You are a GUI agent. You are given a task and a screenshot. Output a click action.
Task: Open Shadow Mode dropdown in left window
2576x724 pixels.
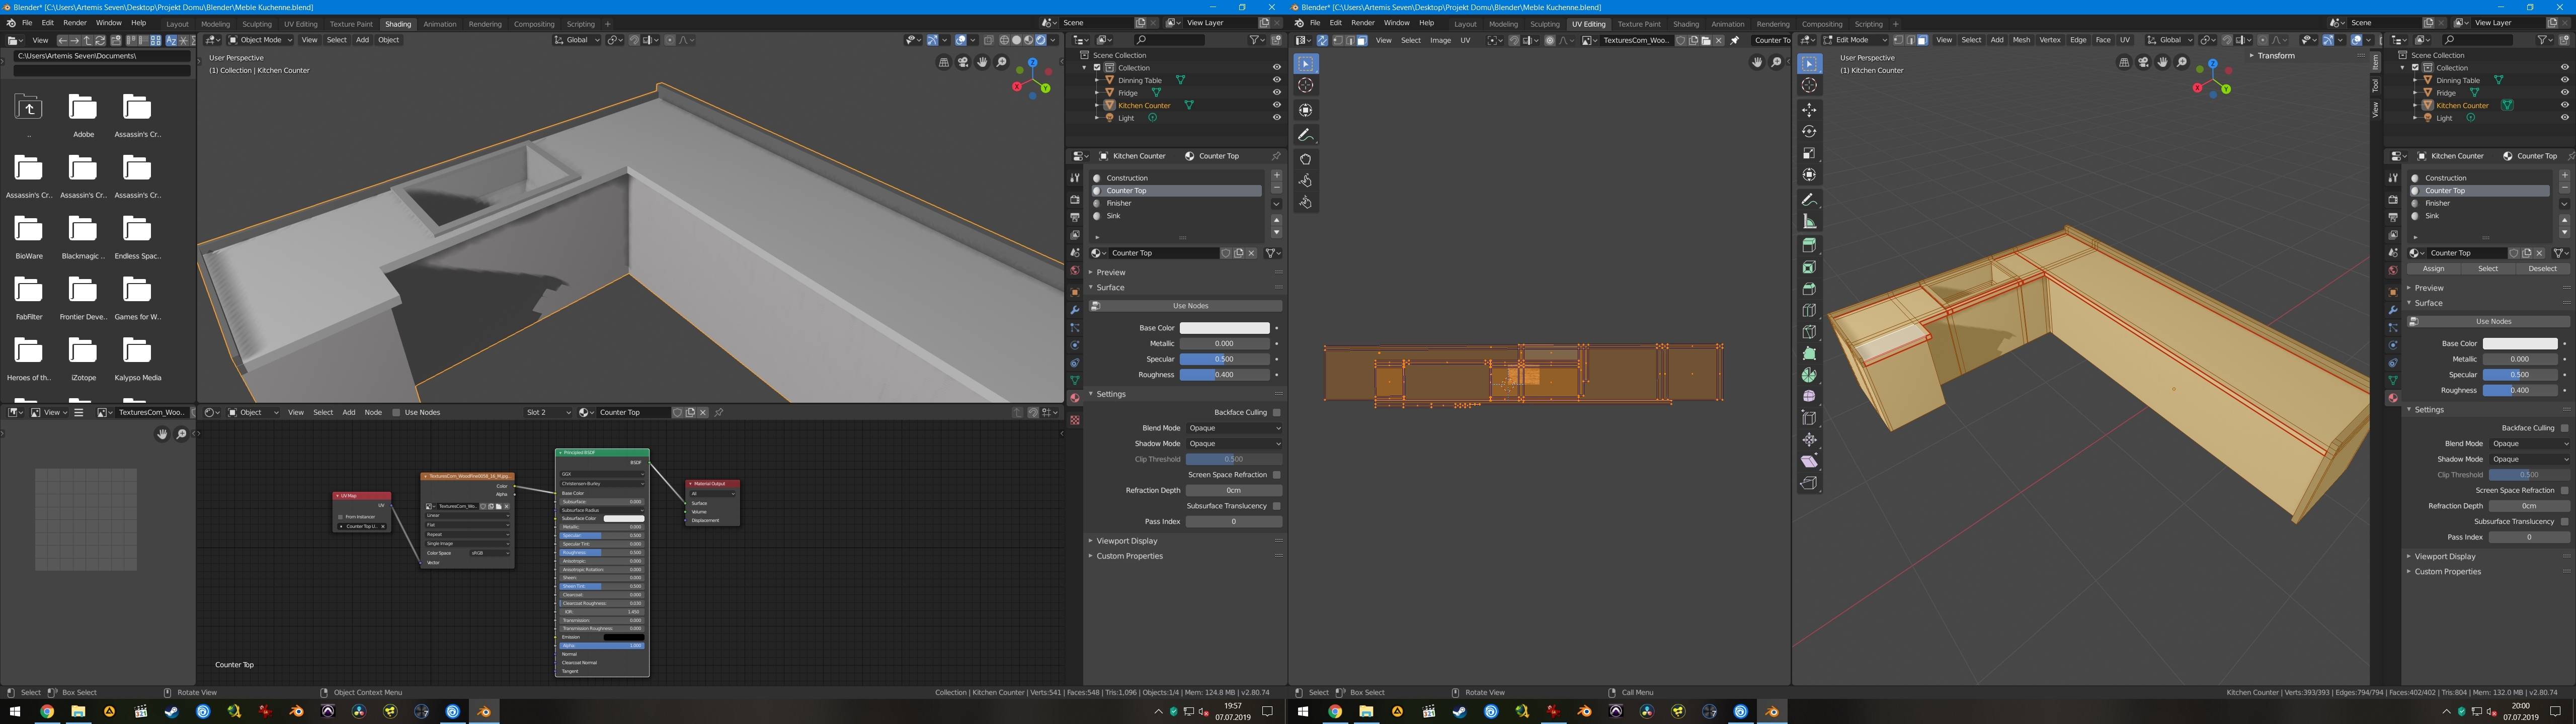point(1233,443)
